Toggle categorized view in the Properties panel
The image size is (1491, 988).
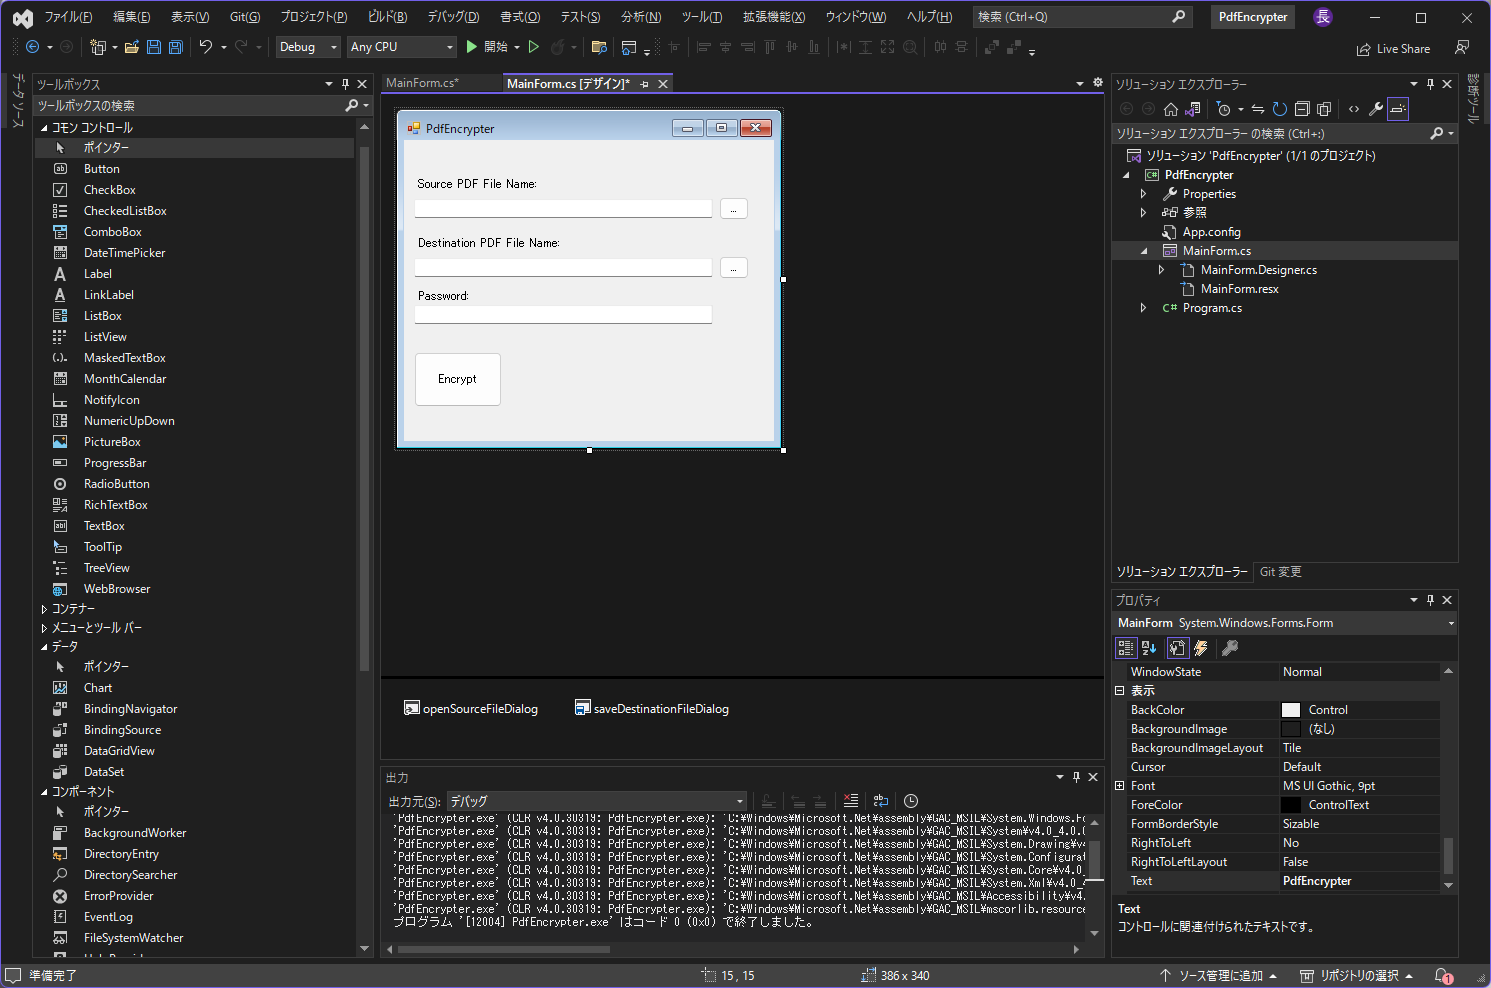click(x=1126, y=648)
